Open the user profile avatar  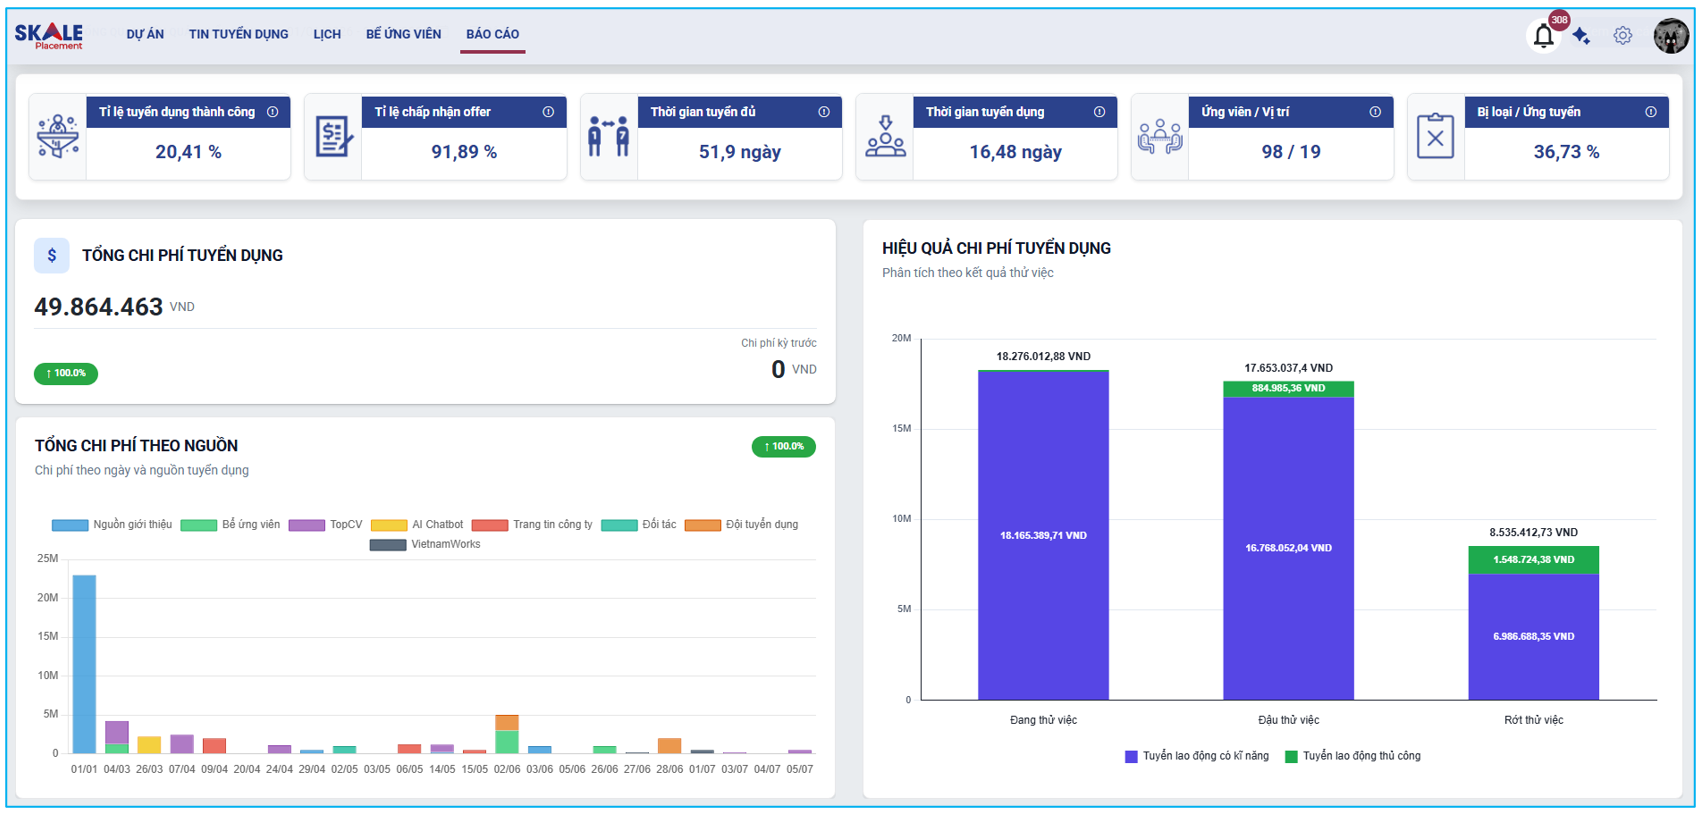click(1670, 36)
